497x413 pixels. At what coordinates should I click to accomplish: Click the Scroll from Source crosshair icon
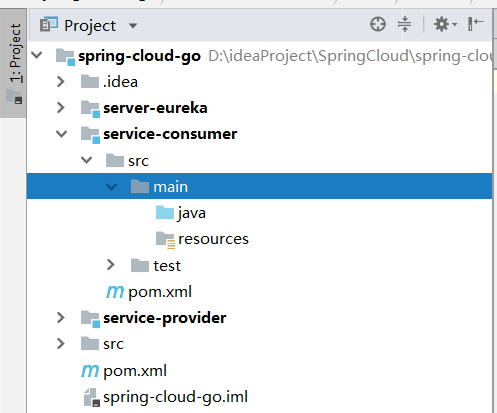point(378,24)
